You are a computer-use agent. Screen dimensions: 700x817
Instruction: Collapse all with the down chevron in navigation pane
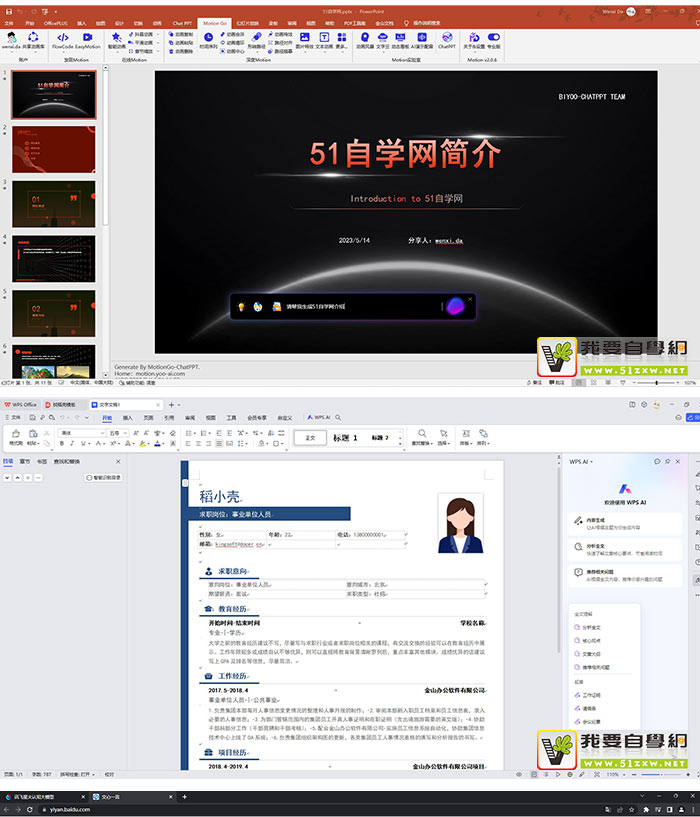[7, 477]
